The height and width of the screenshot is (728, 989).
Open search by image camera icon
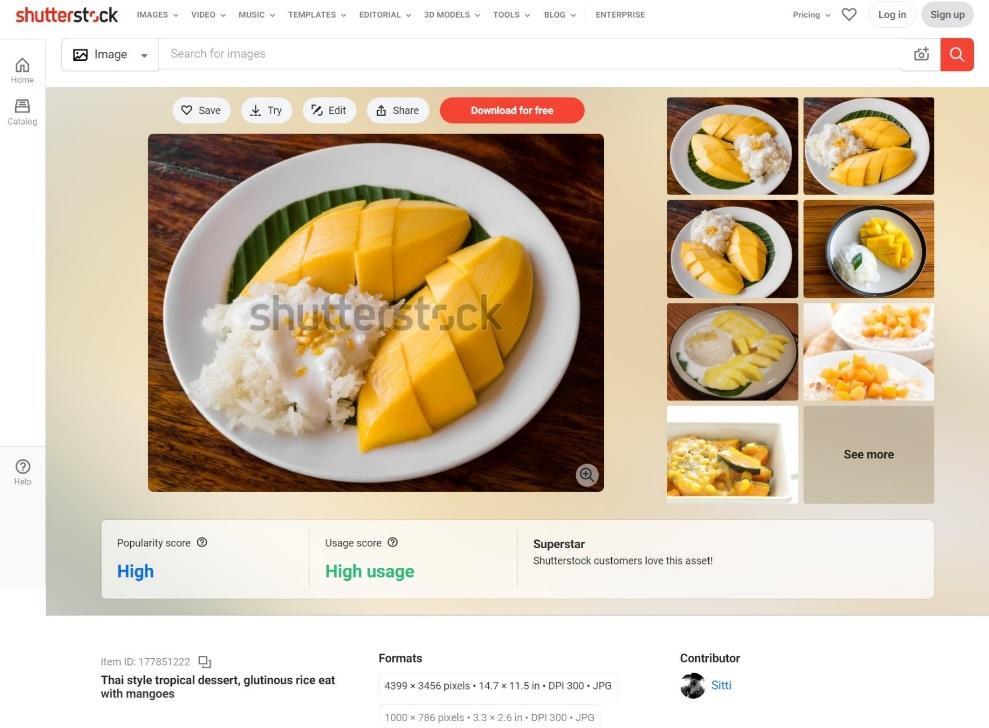(922, 54)
